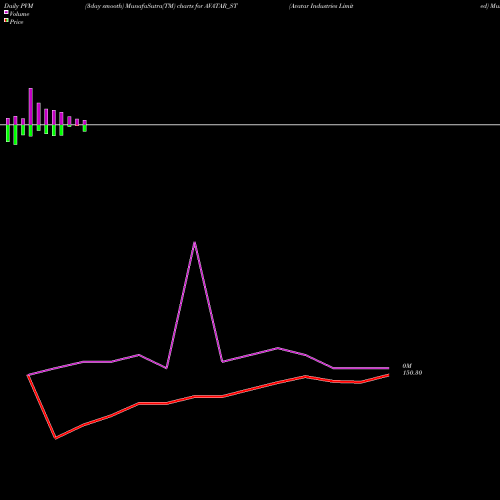Click the Volume legend color swatch
The height and width of the screenshot is (500, 500).
[x=6, y=12]
